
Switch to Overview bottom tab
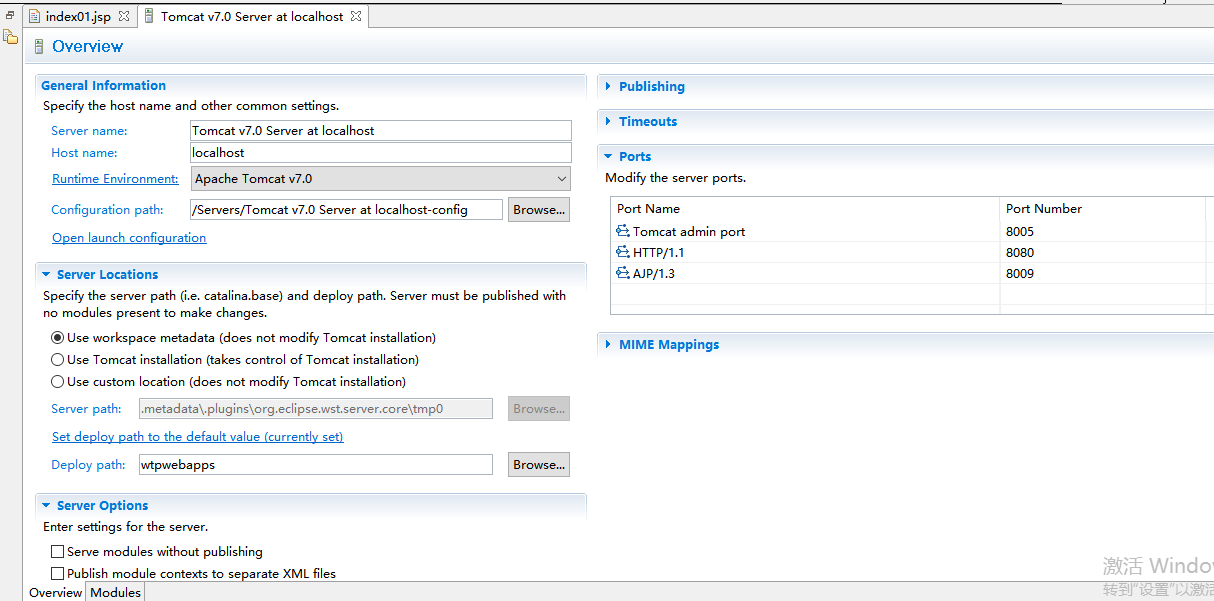[x=56, y=592]
